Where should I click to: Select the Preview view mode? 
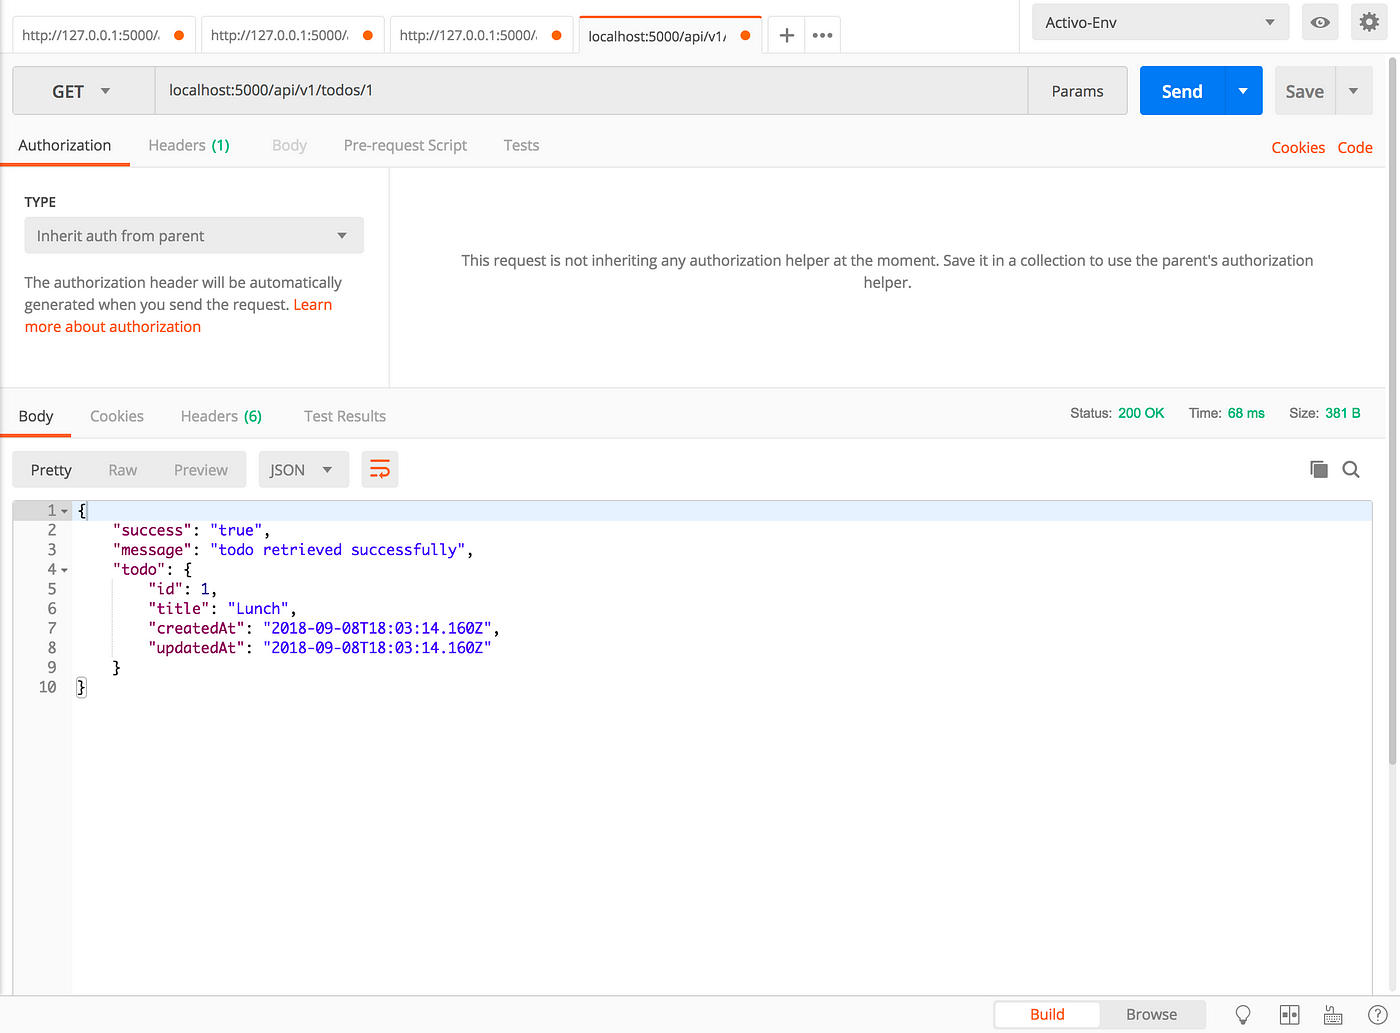click(x=201, y=469)
